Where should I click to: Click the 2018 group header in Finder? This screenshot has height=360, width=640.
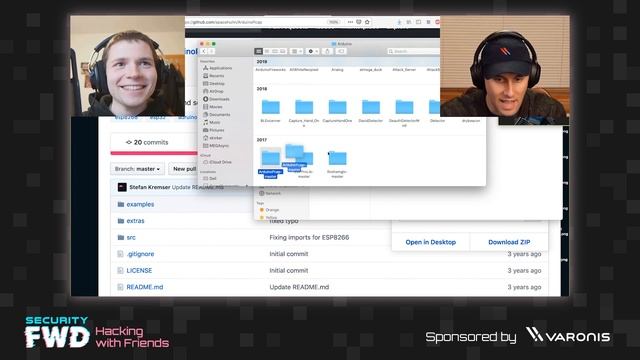[x=262, y=89]
